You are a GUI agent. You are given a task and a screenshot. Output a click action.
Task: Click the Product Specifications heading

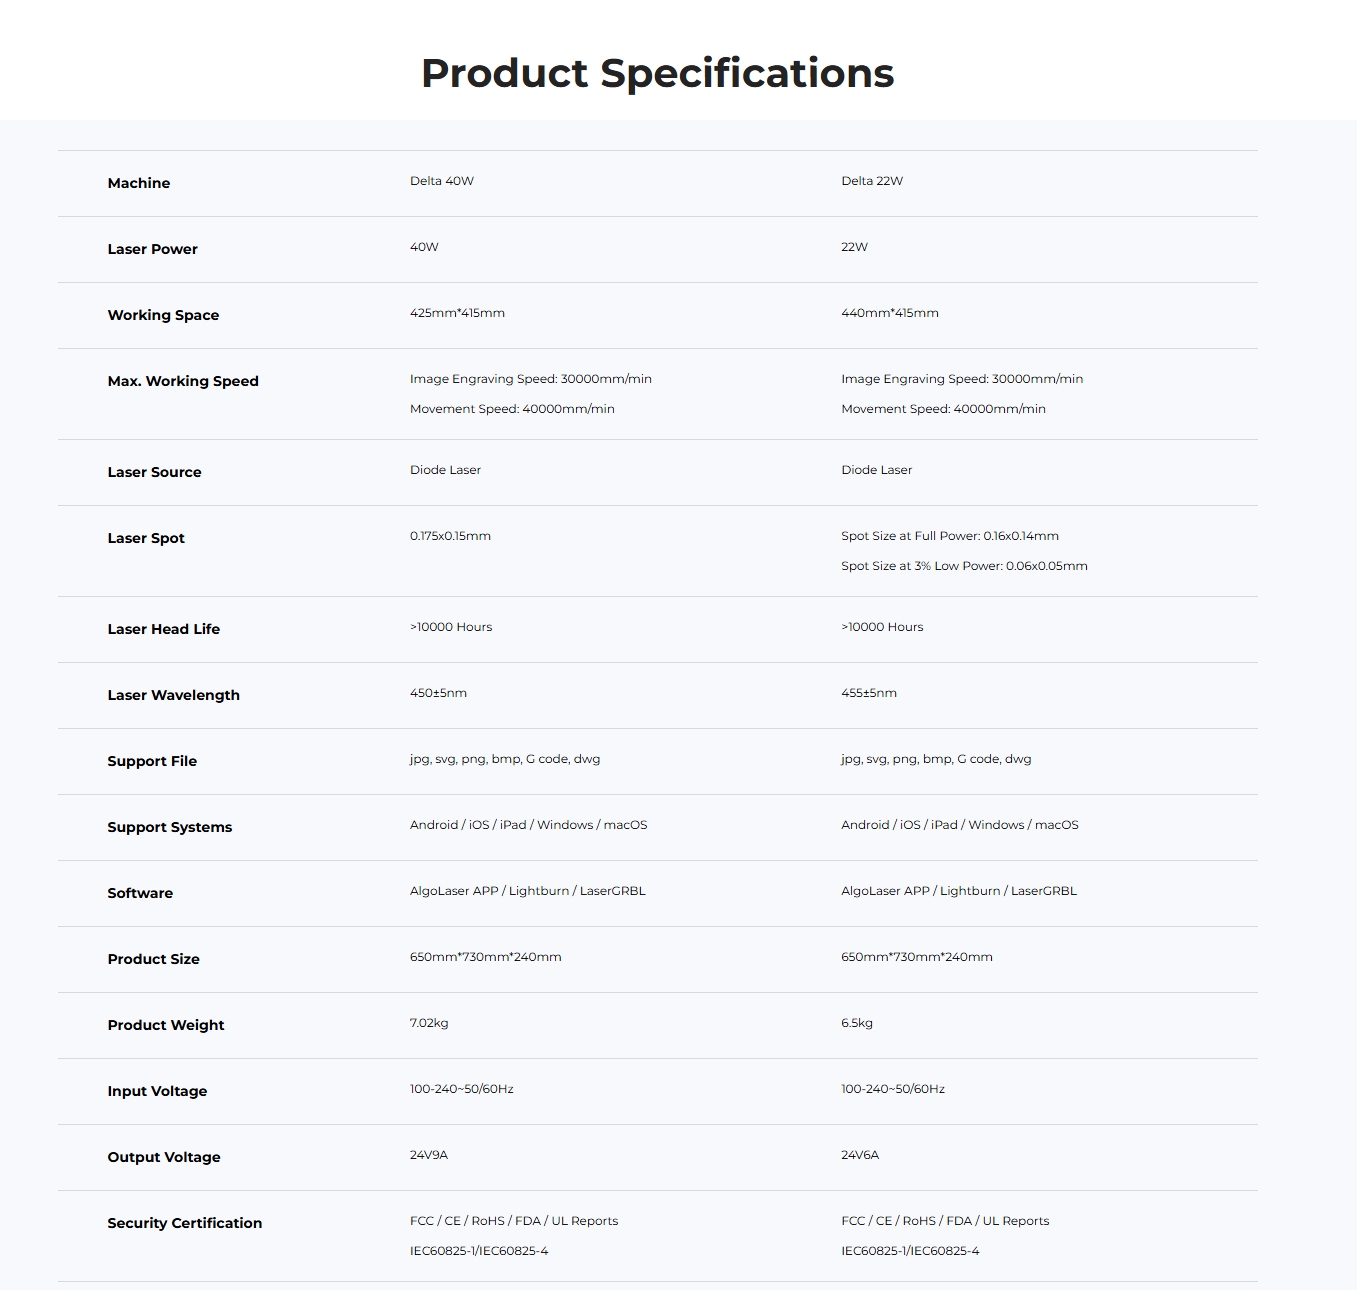coord(657,73)
